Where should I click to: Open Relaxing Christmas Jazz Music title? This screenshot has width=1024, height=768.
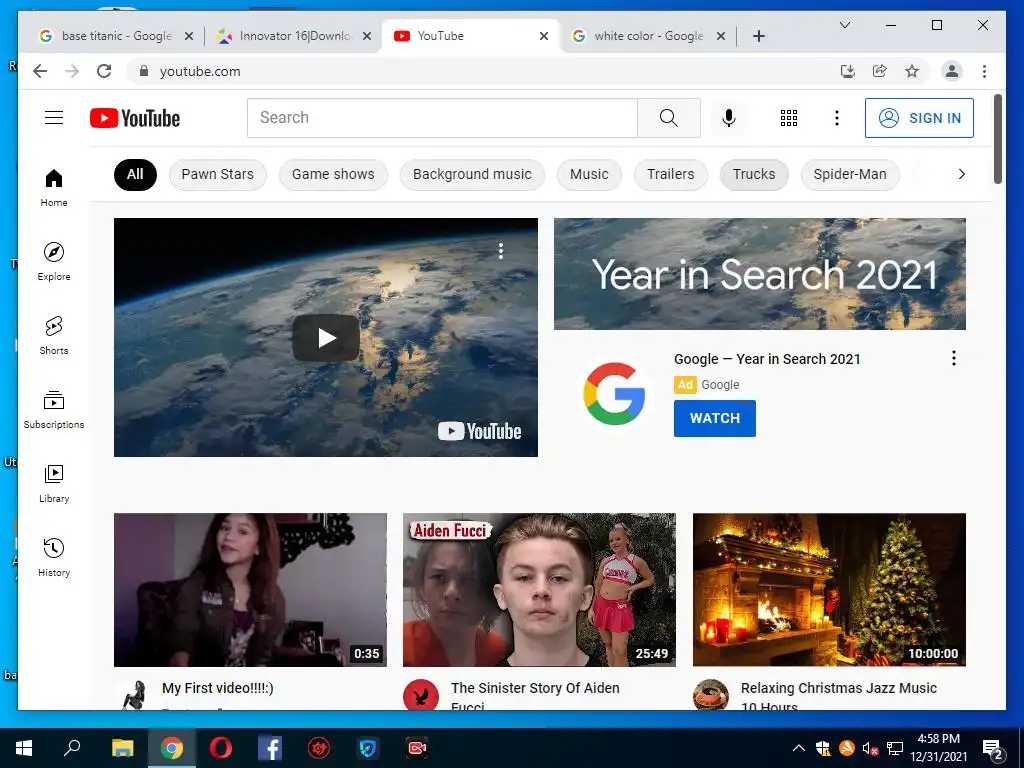(839, 696)
